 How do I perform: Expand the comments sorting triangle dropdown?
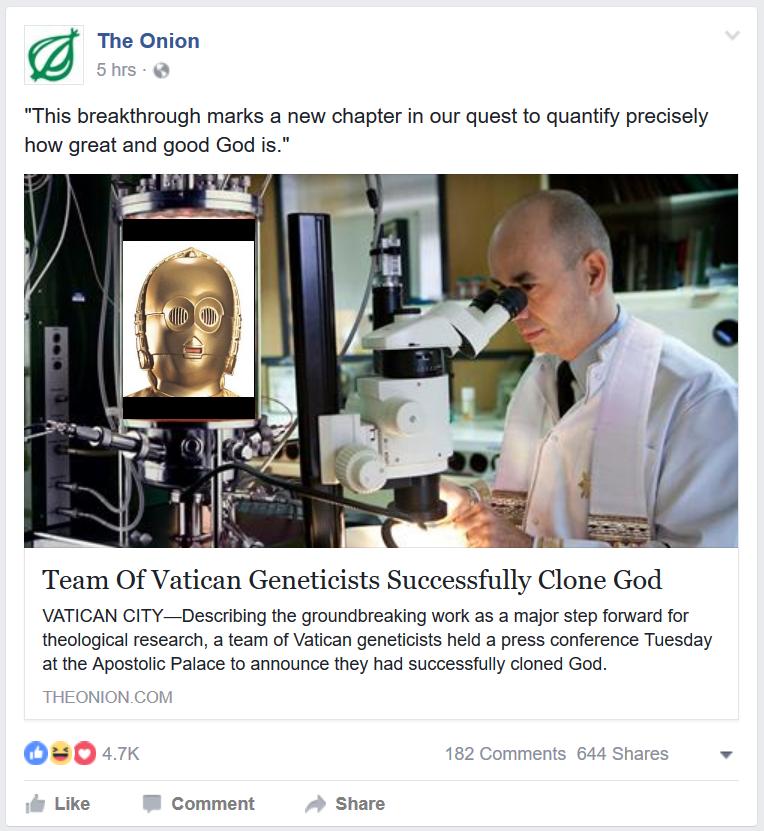point(726,755)
